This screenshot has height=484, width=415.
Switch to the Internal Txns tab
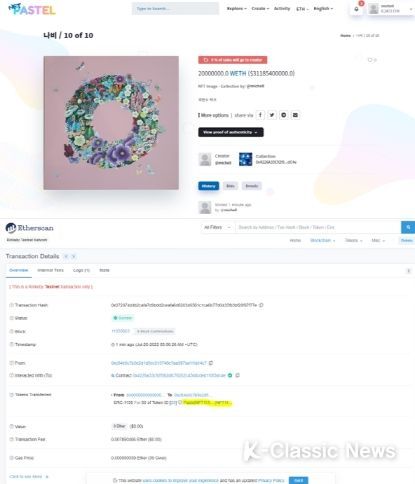(50, 270)
